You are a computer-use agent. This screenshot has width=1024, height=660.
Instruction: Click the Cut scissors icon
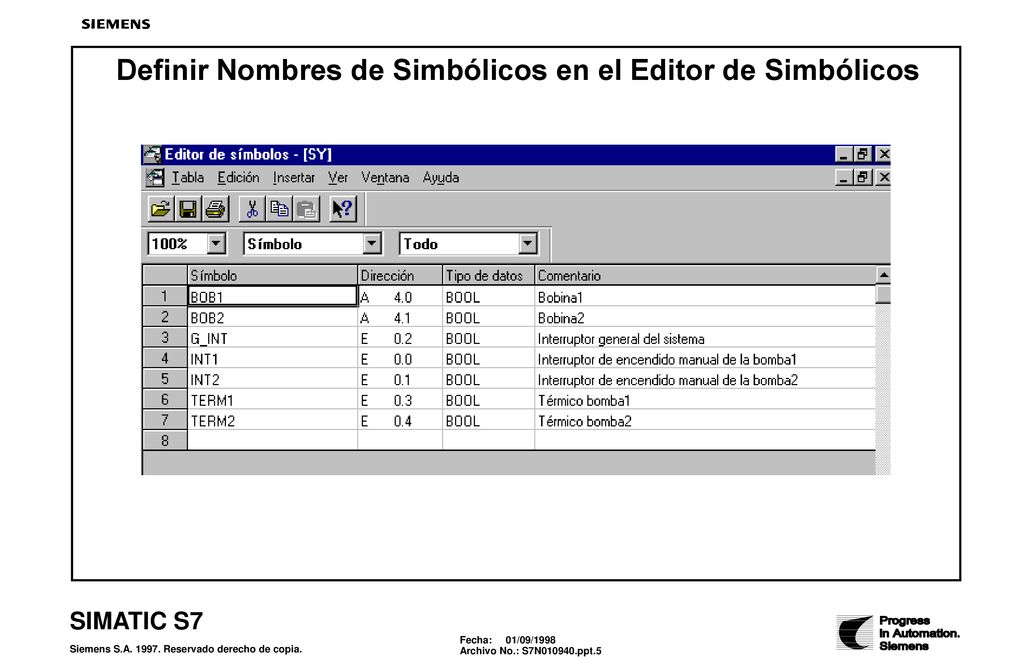[252, 209]
